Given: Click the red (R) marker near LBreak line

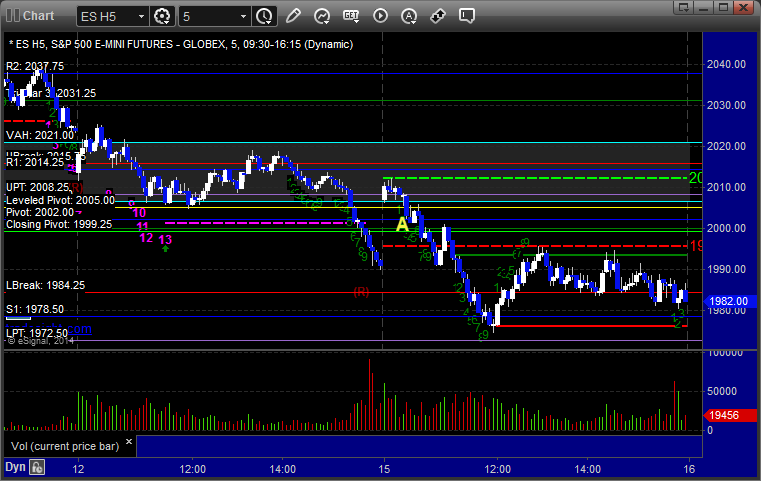Looking at the screenshot, I should pos(361,292).
